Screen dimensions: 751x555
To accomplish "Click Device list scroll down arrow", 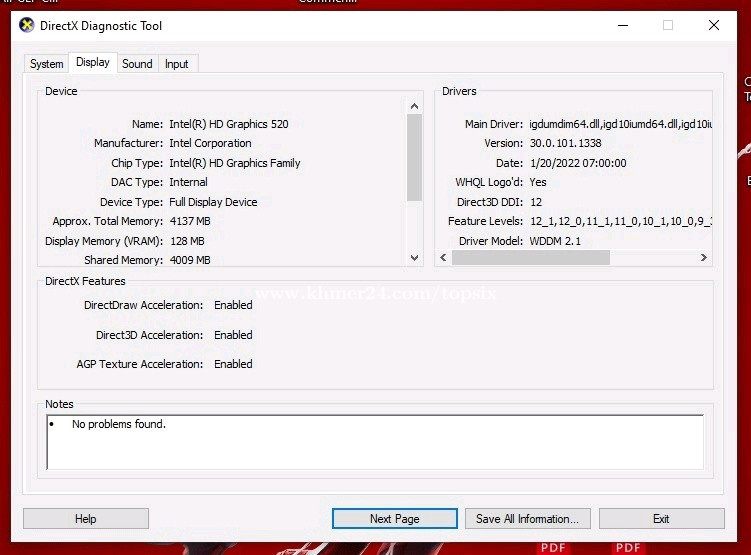I will click(414, 258).
